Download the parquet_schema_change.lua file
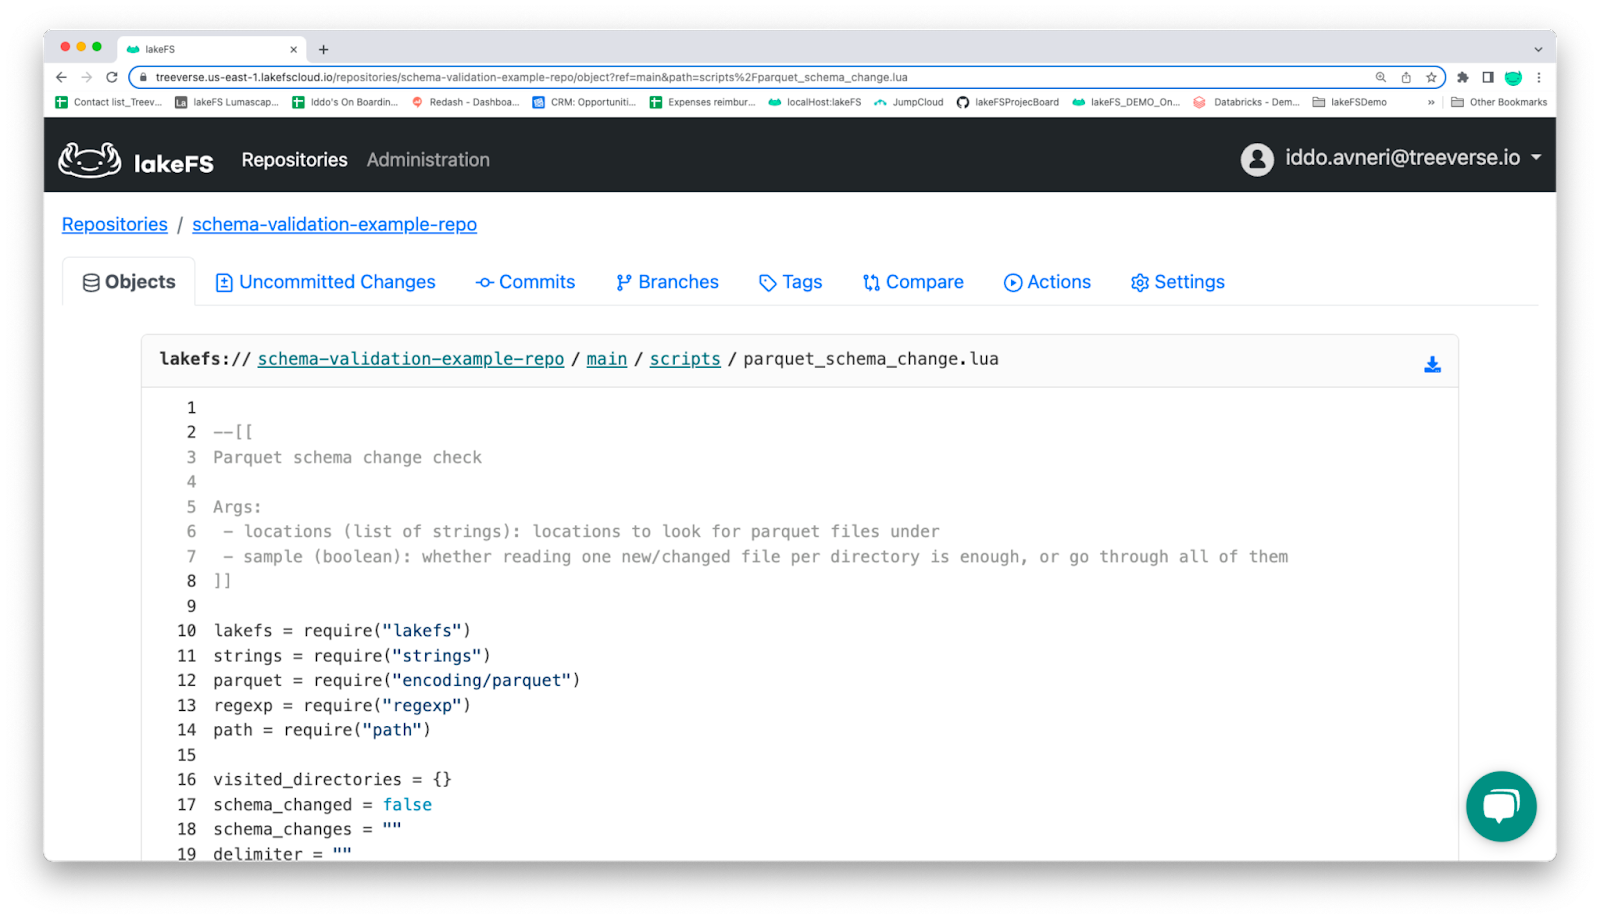1600x919 pixels. [1432, 365]
